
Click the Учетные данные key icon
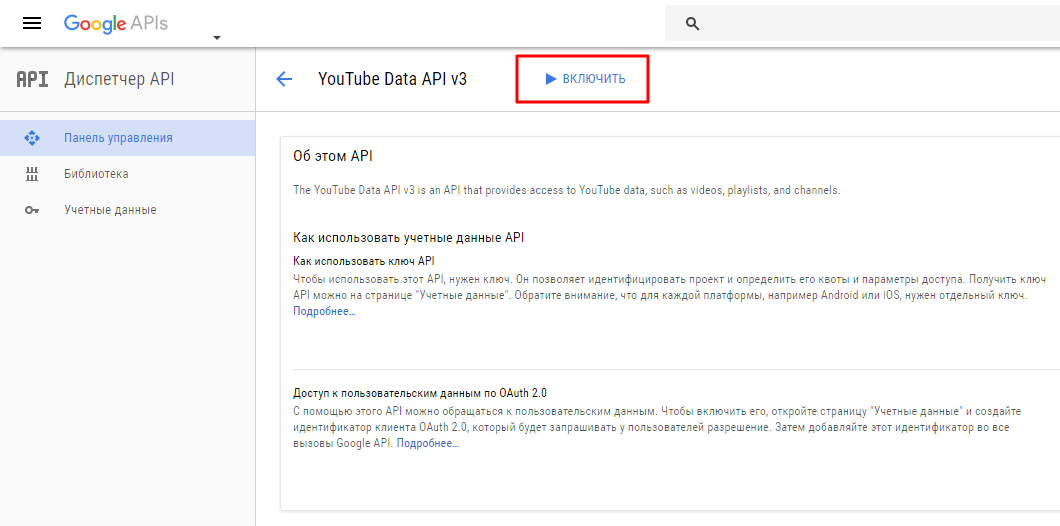click(32, 210)
